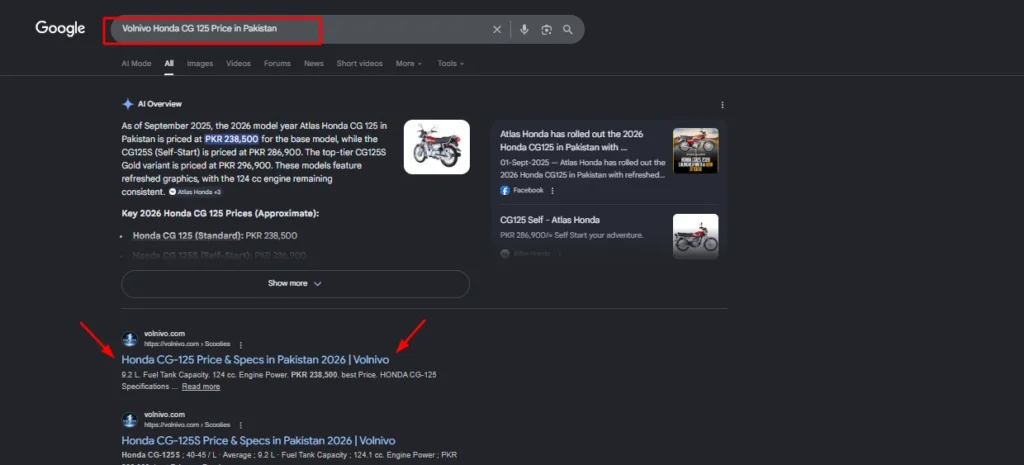This screenshot has height=465, width=1024.
Task: Click the Facebook source icon
Action: pos(505,191)
